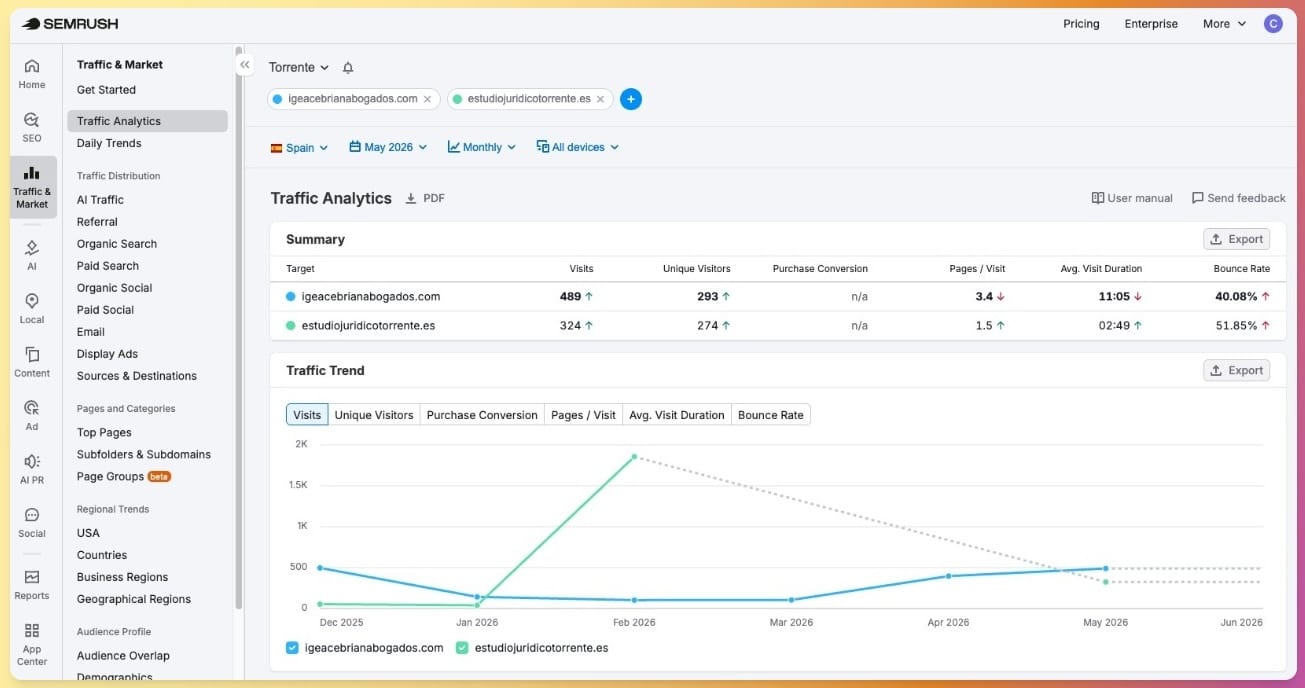This screenshot has width=1305, height=688.
Task: Click the Semrush logo
Action: coord(69,23)
